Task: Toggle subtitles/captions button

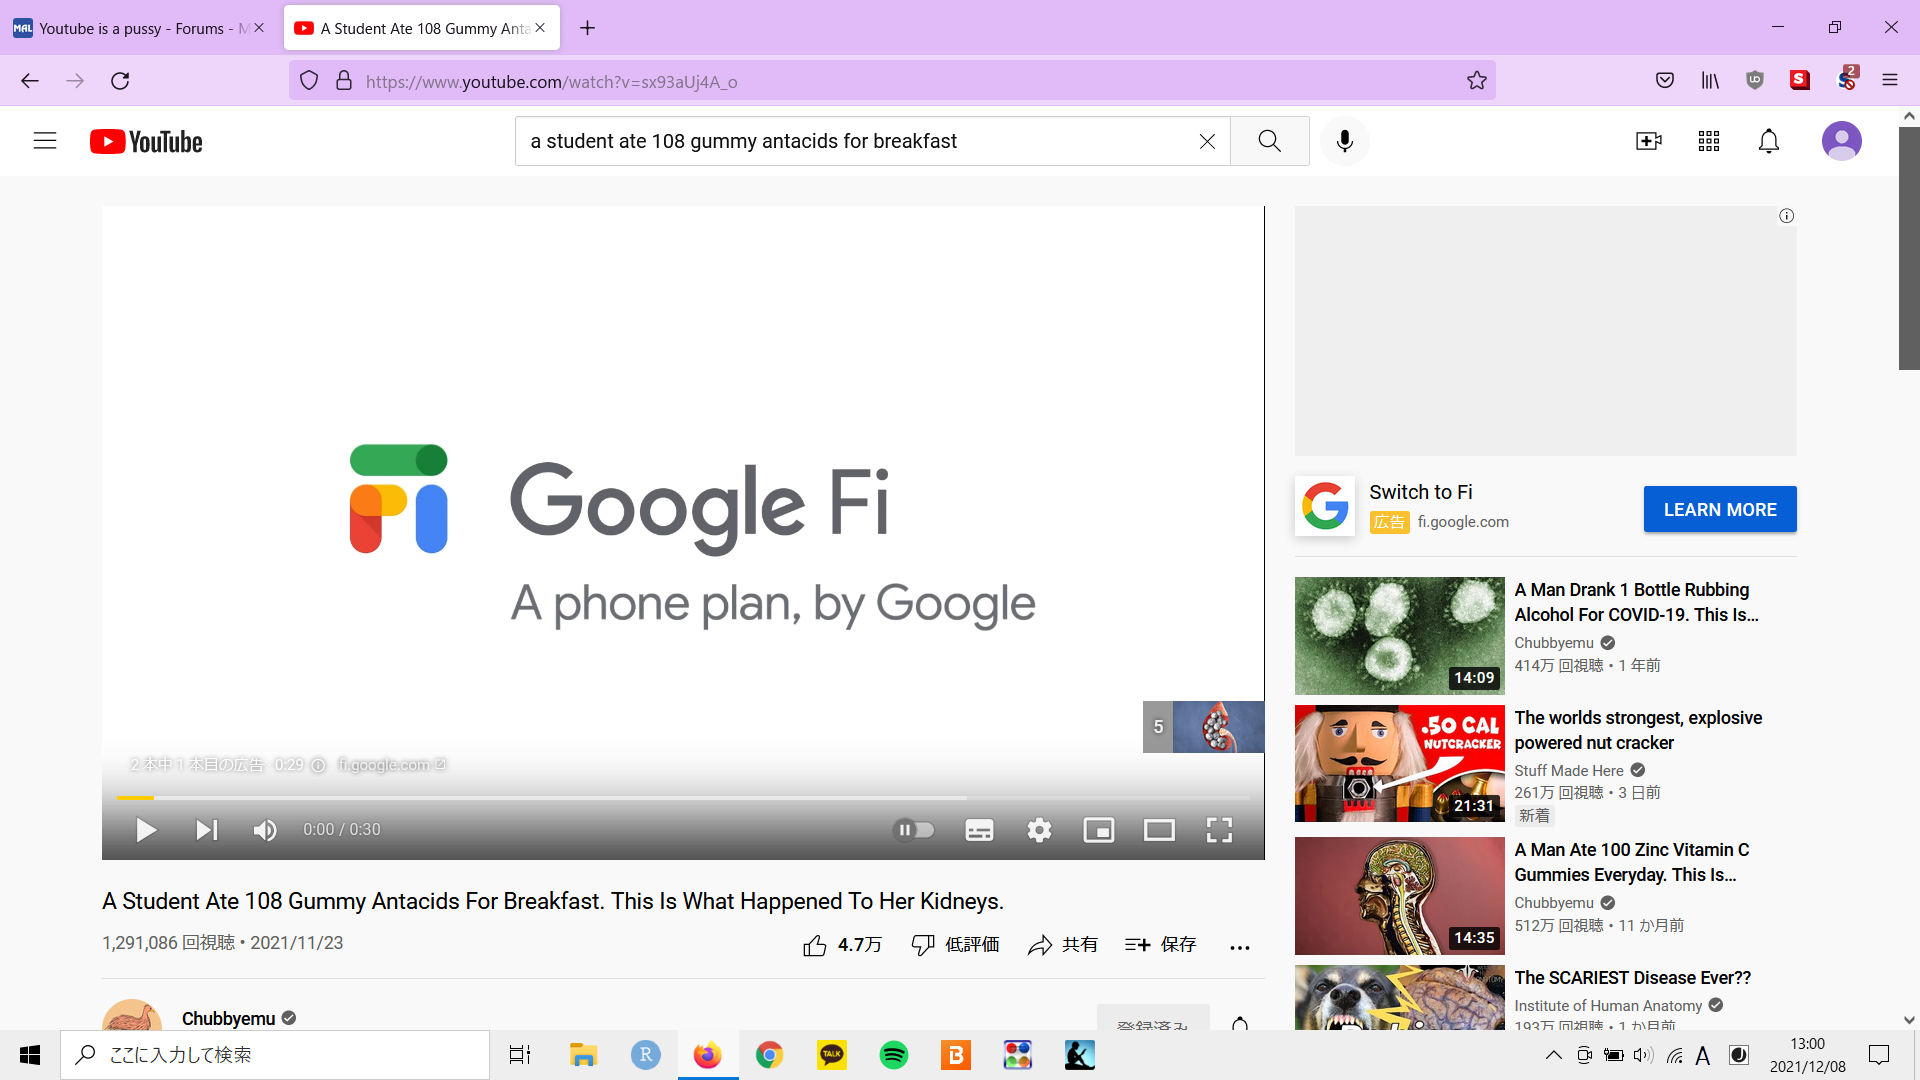Action: coord(979,830)
